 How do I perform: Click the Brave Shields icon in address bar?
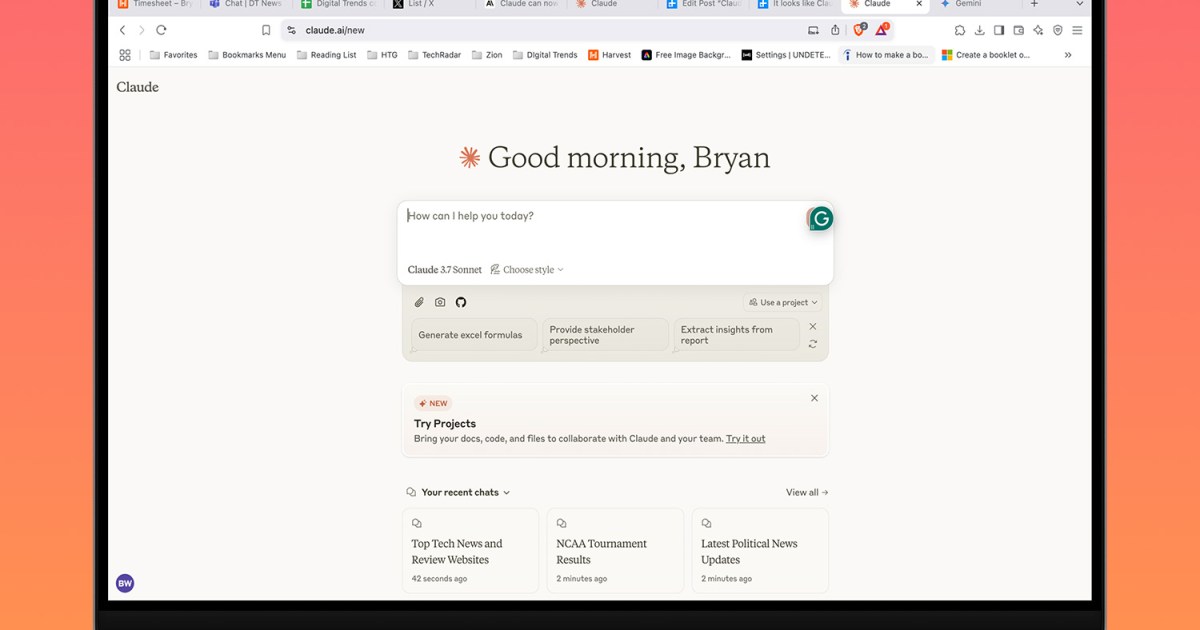click(x=858, y=30)
